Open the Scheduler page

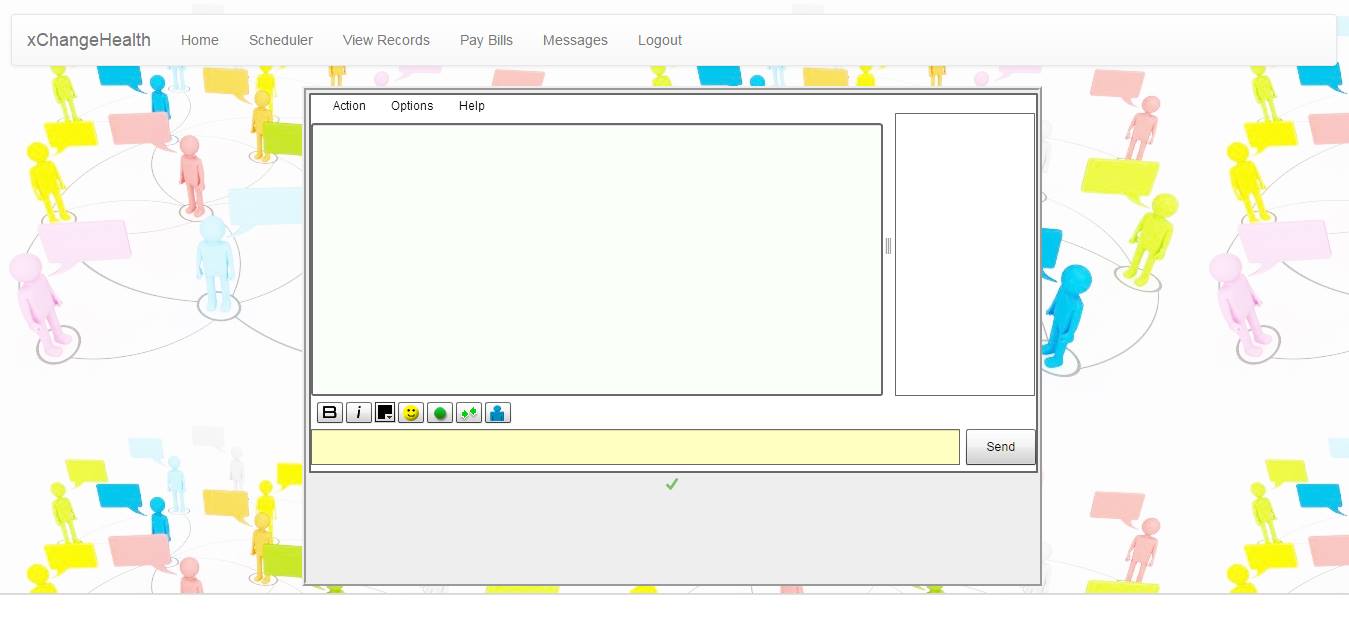281,40
